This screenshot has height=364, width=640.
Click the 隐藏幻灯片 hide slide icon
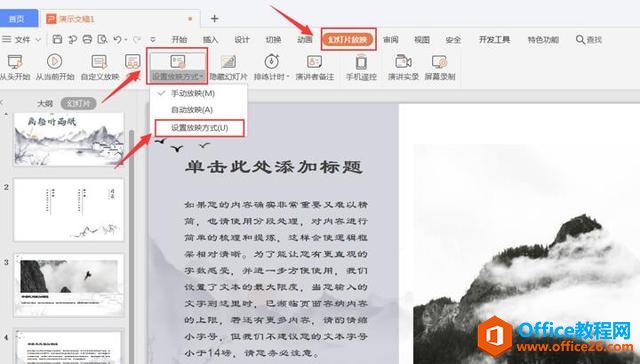[228, 62]
